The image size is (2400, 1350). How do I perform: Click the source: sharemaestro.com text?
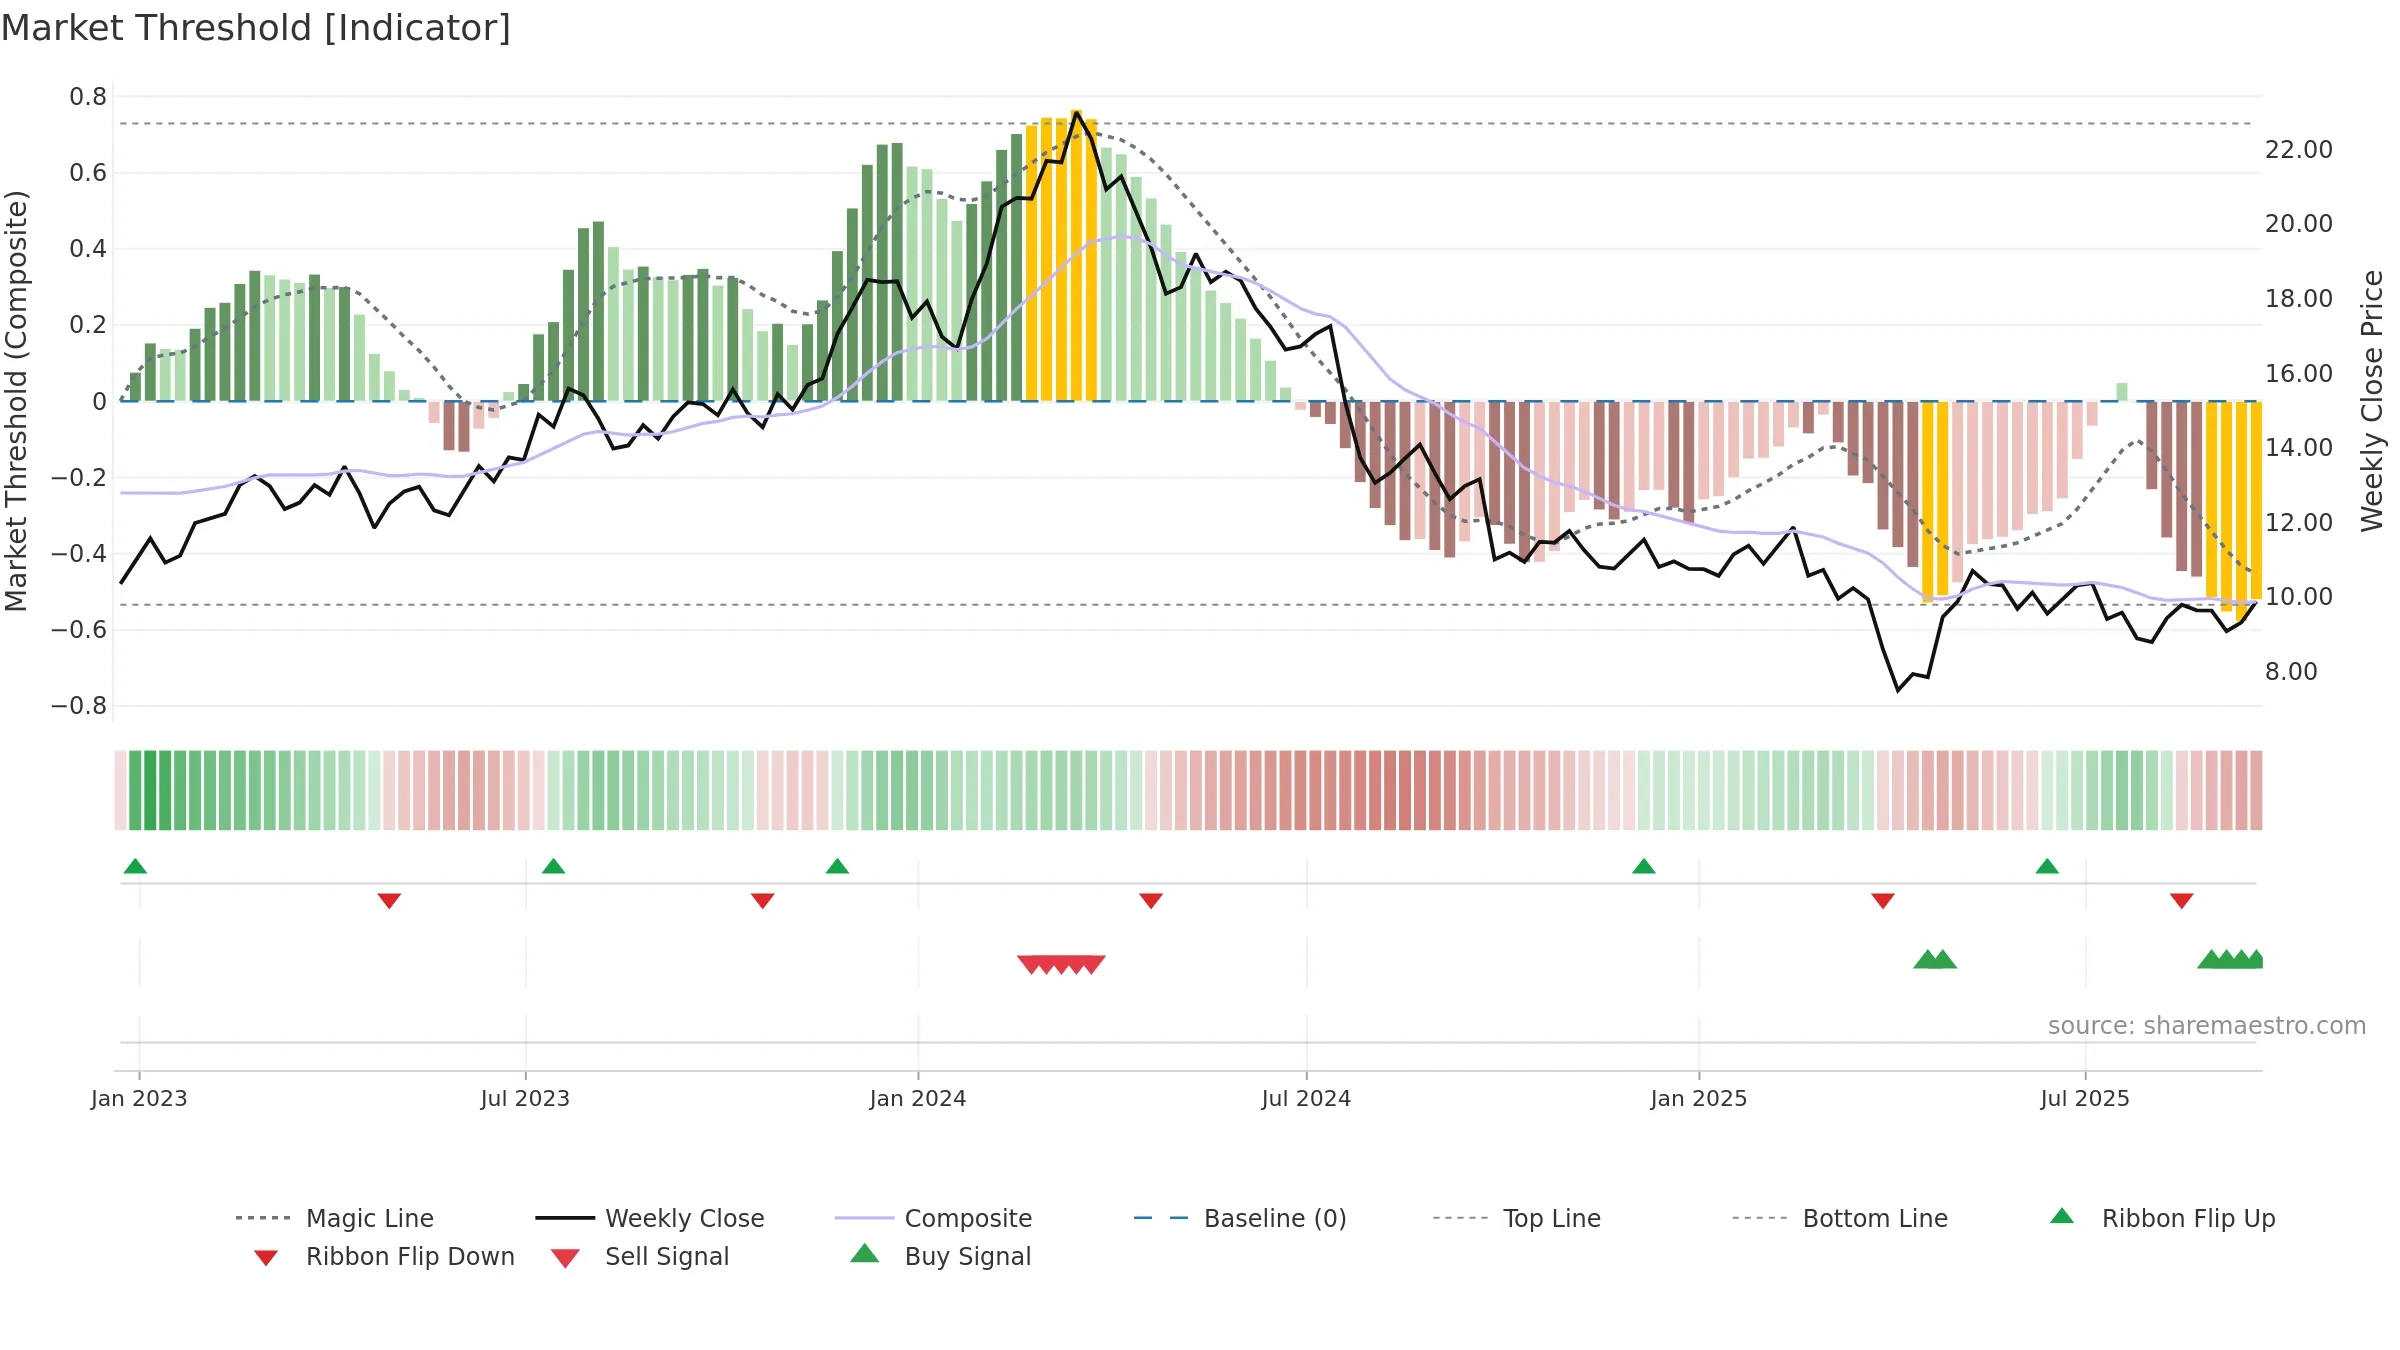(x=2207, y=1026)
